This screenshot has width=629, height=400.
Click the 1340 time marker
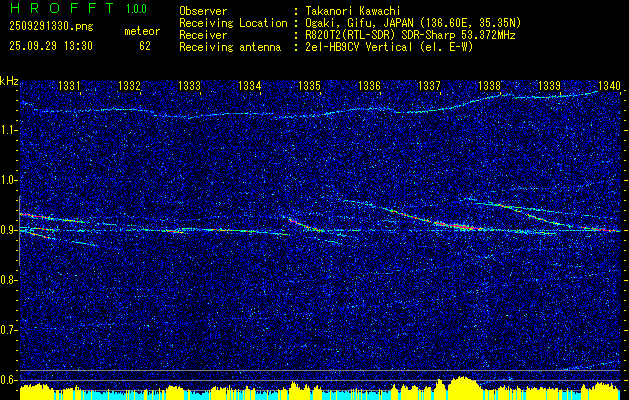609,85
